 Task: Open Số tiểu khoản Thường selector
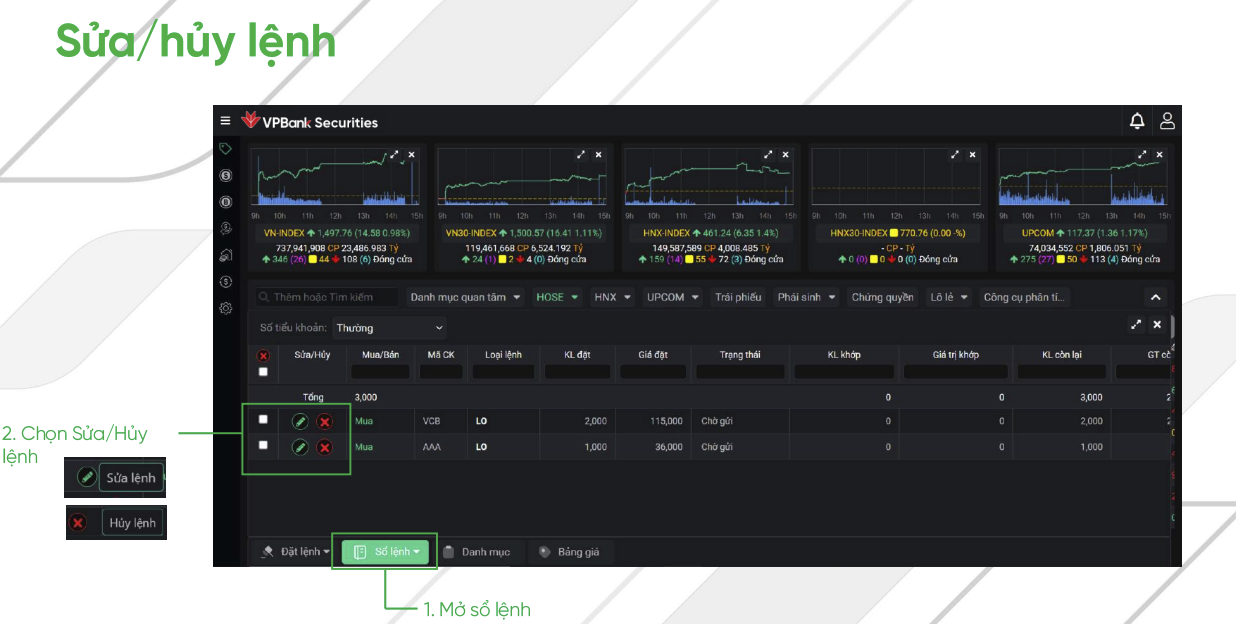click(389, 328)
